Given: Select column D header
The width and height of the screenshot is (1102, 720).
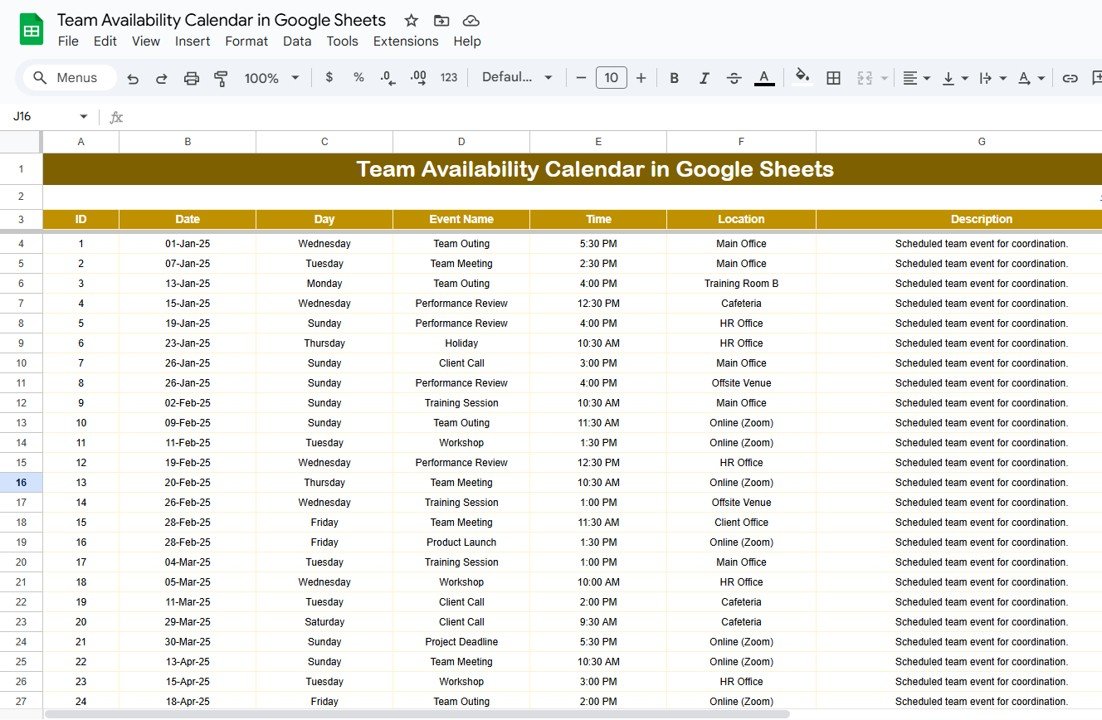Looking at the screenshot, I should tap(461, 141).
